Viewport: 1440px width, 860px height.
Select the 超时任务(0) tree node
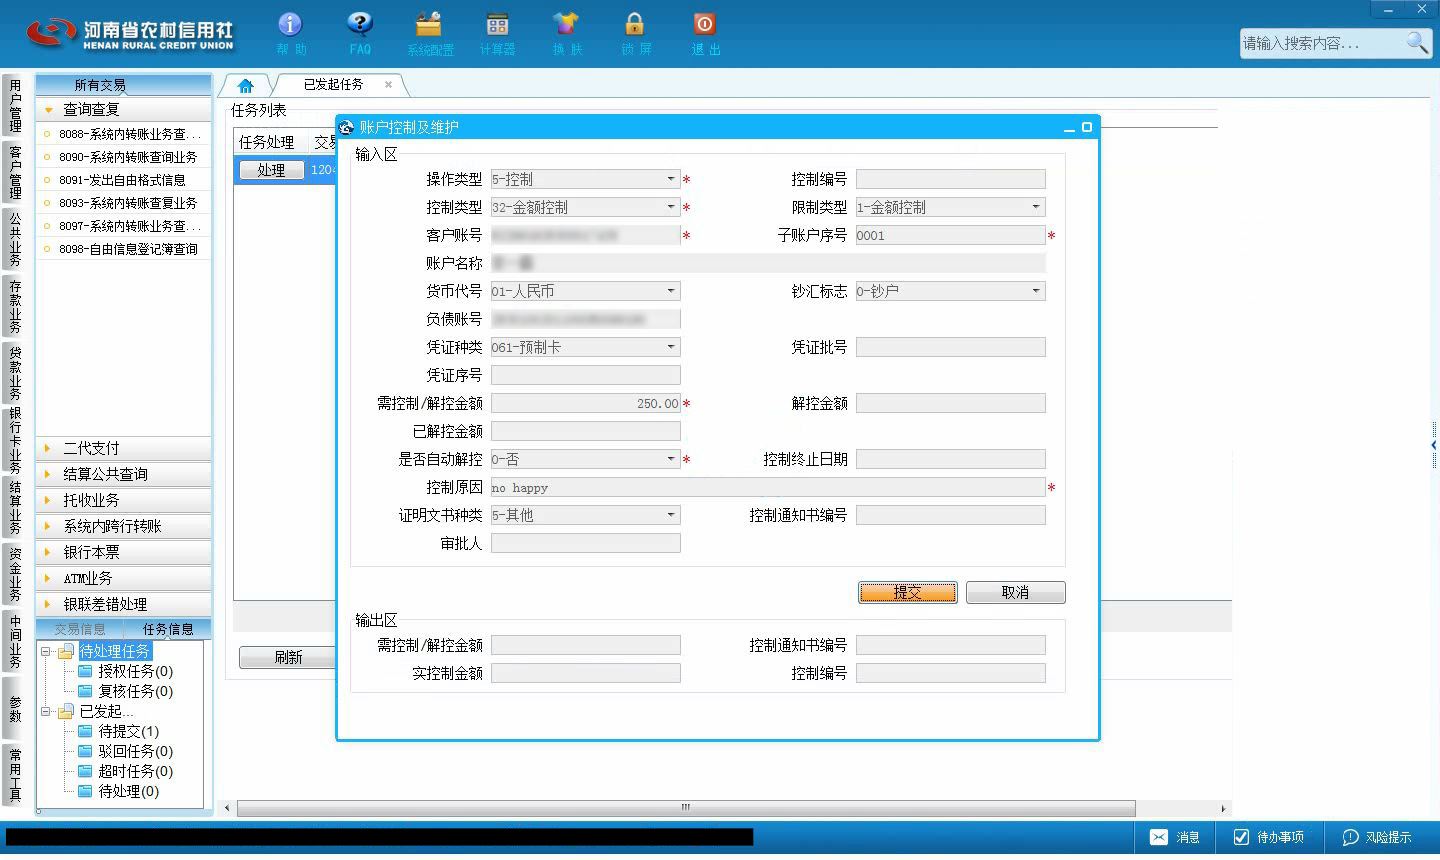point(135,771)
